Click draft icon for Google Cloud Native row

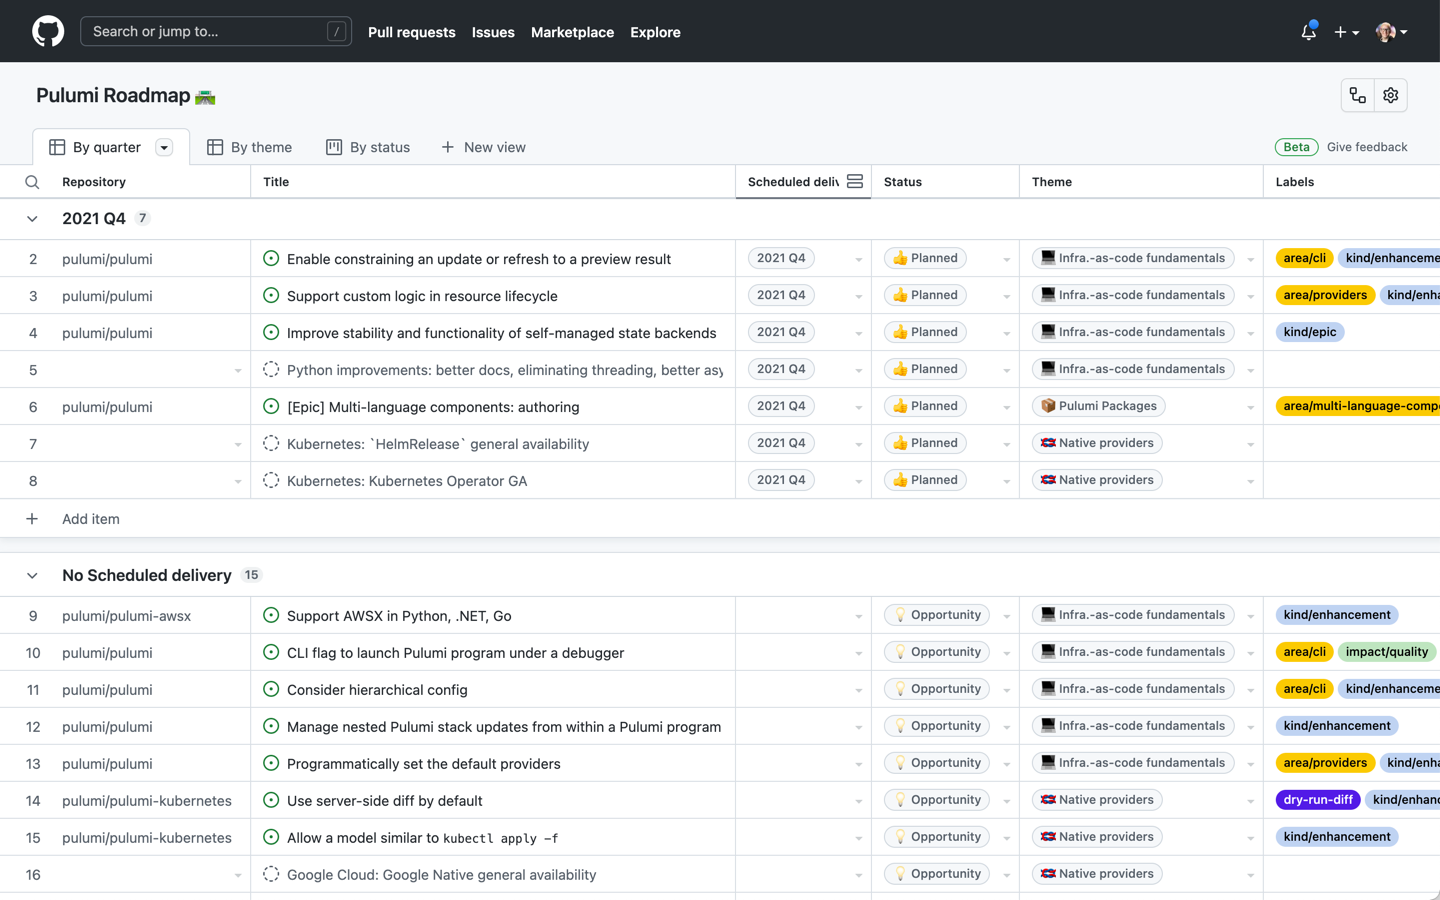coord(271,874)
